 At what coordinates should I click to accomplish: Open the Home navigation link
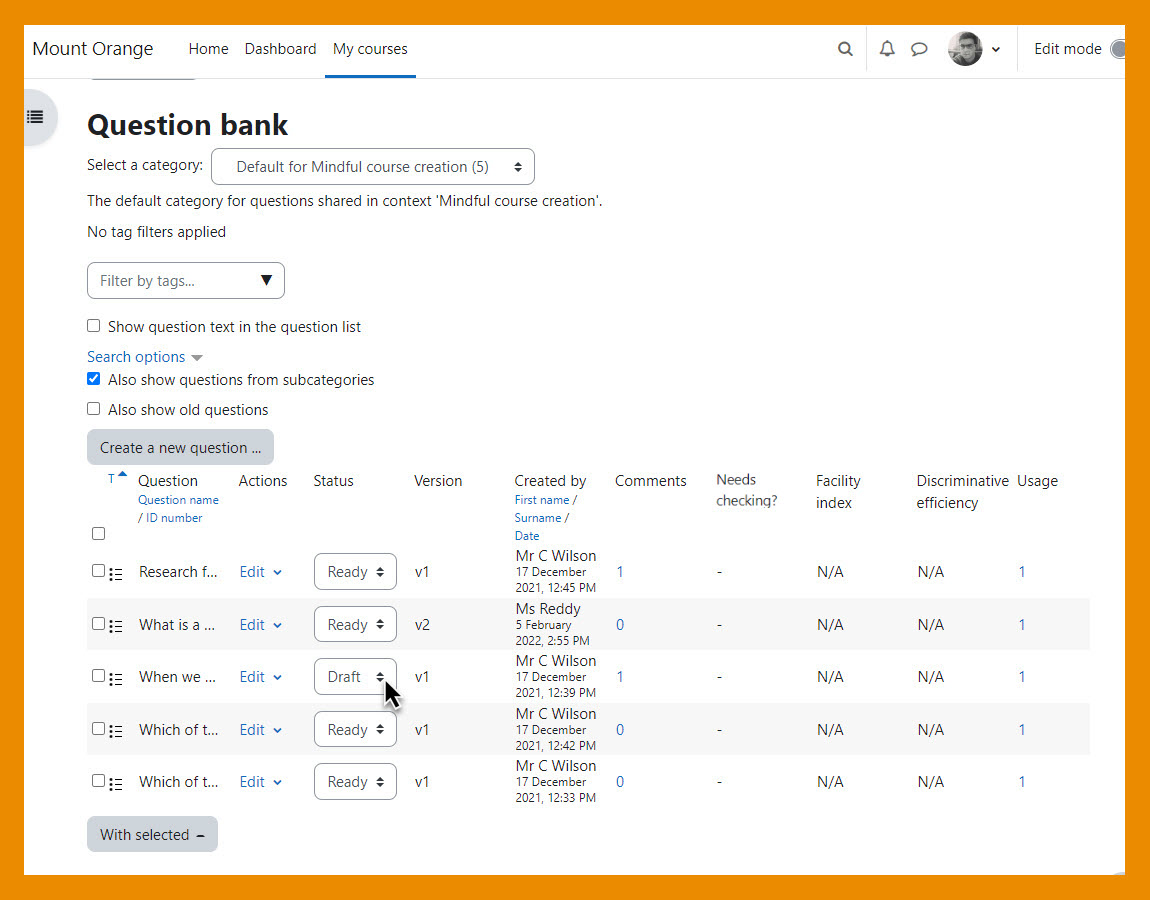click(x=208, y=49)
